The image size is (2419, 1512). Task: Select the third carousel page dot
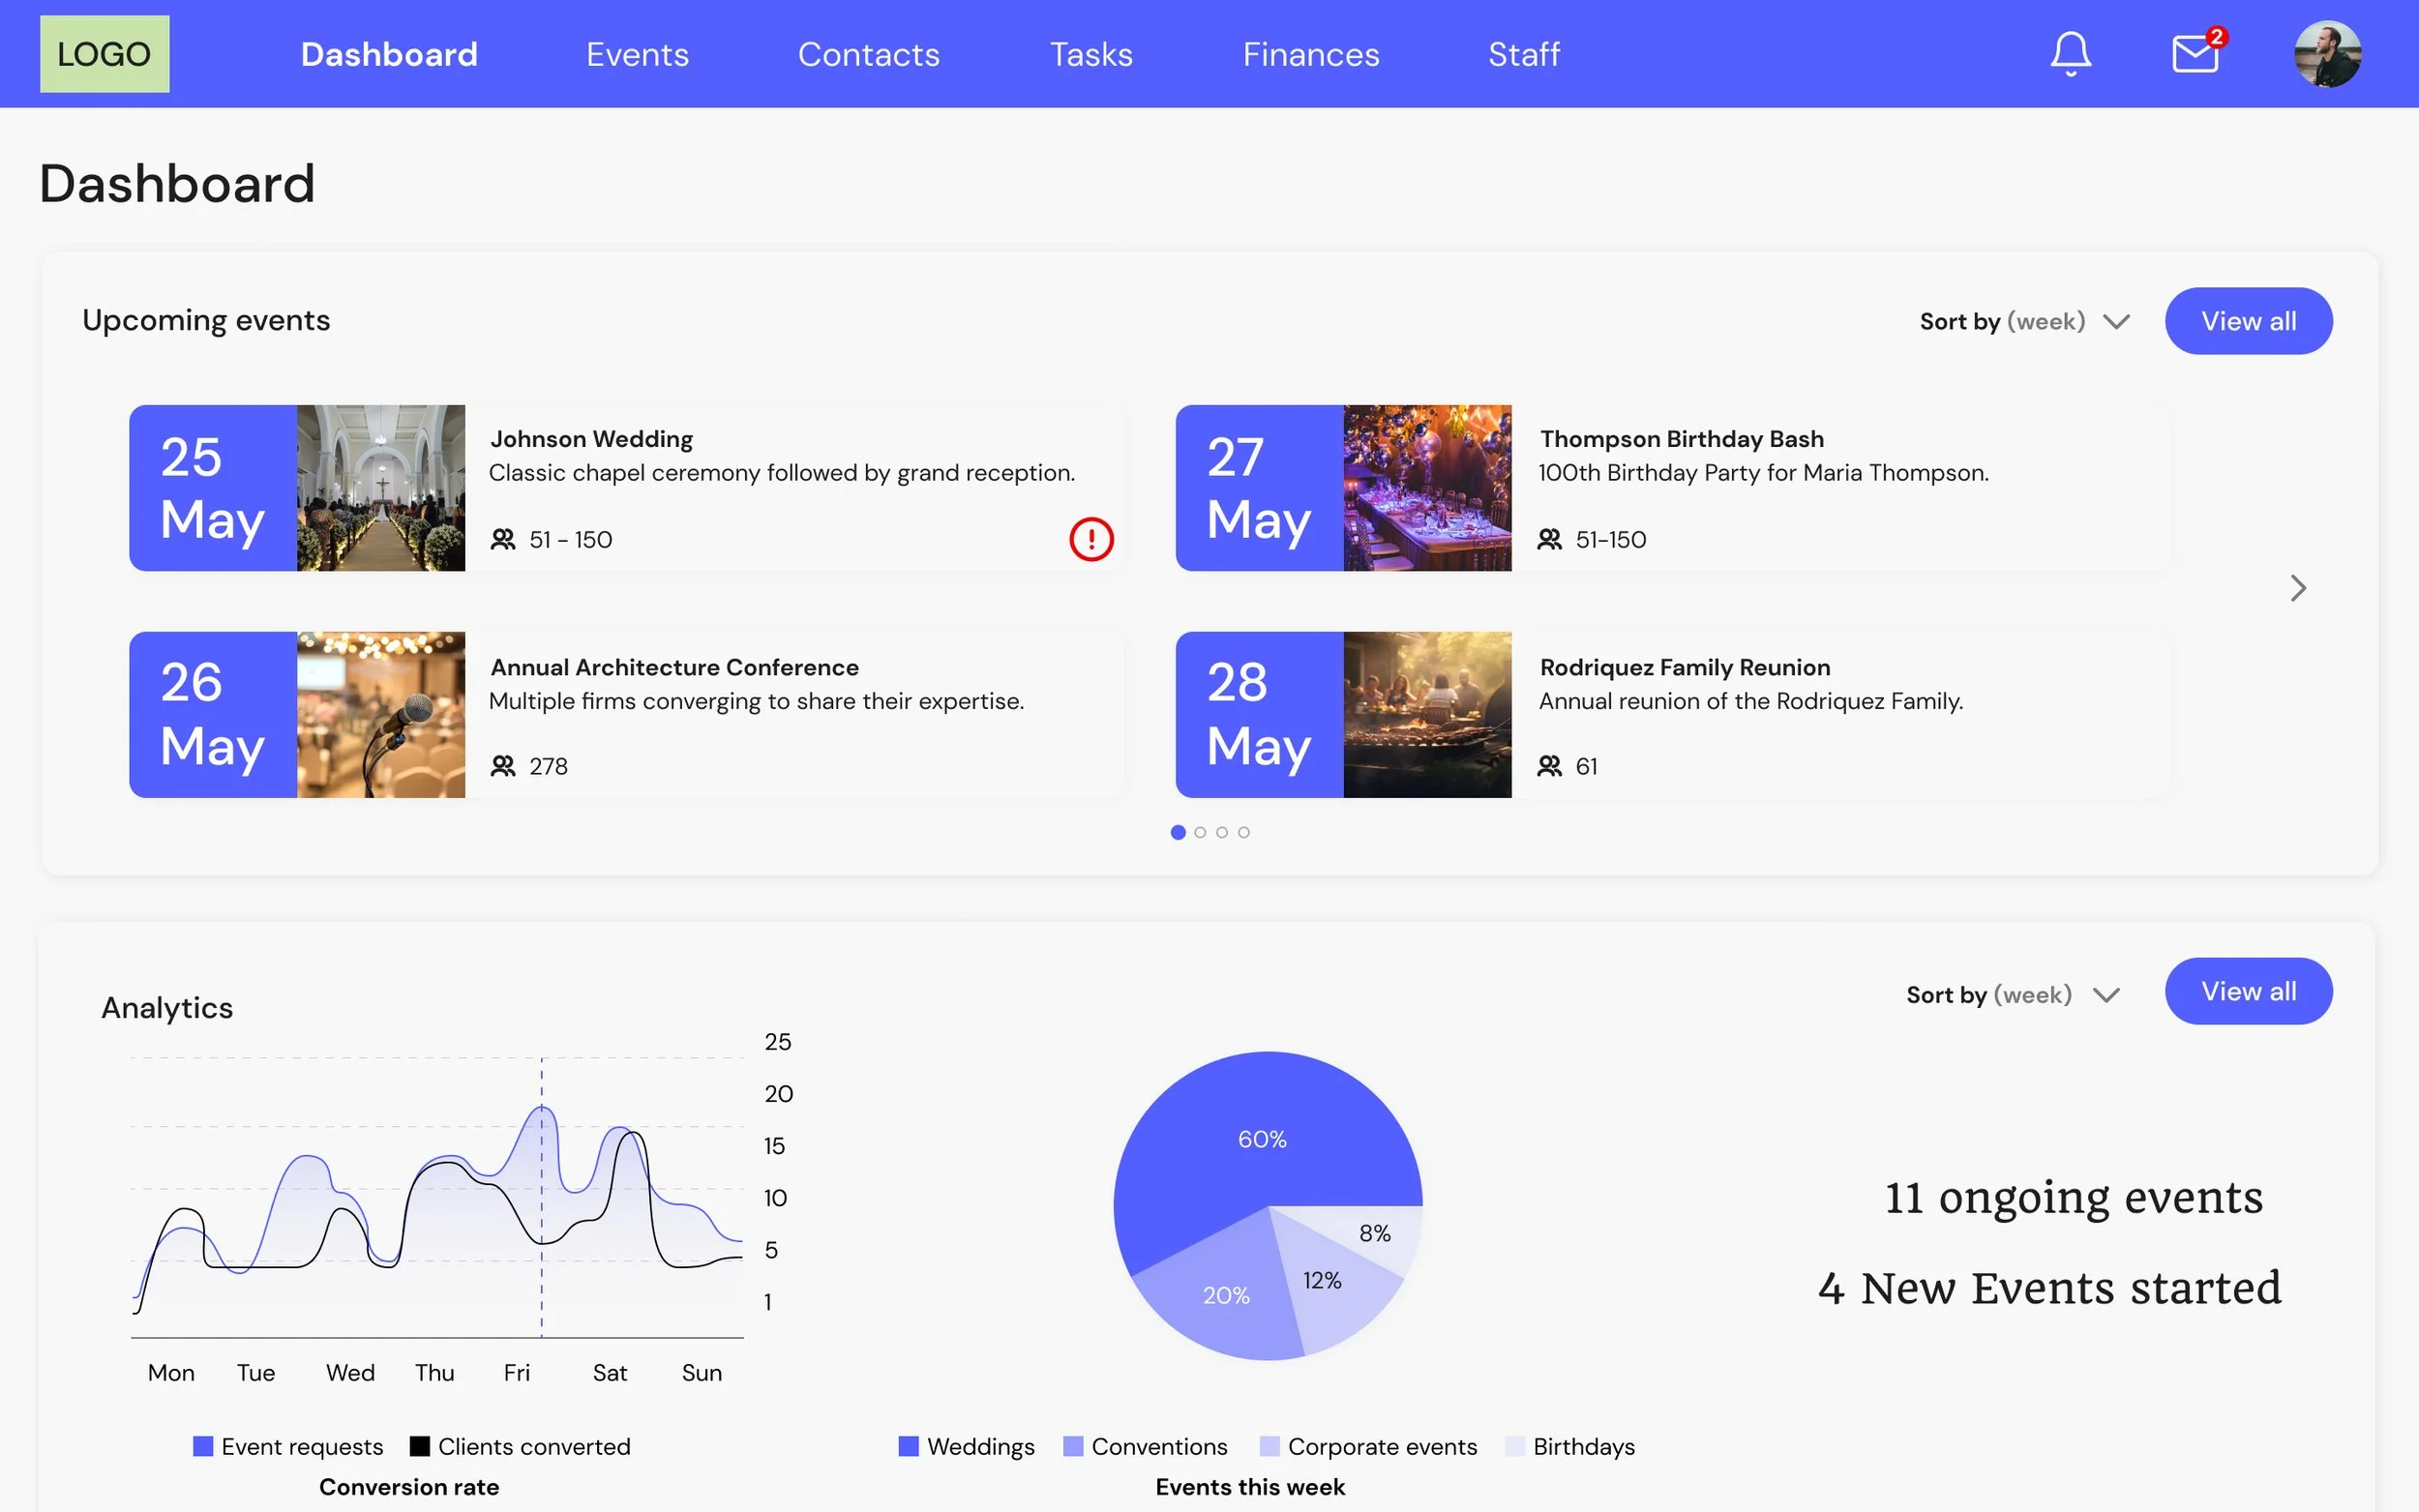pos(1222,832)
